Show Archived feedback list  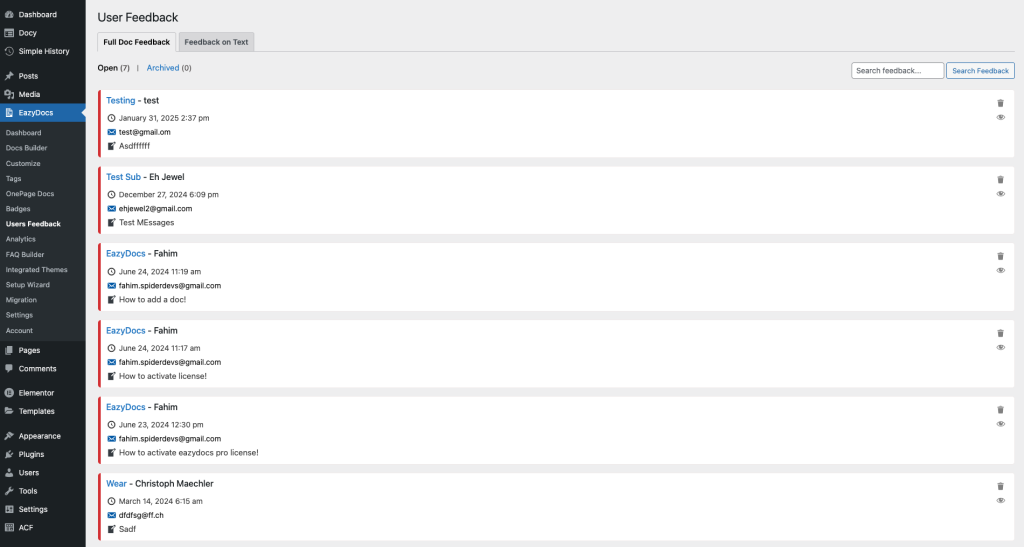pos(163,68)
